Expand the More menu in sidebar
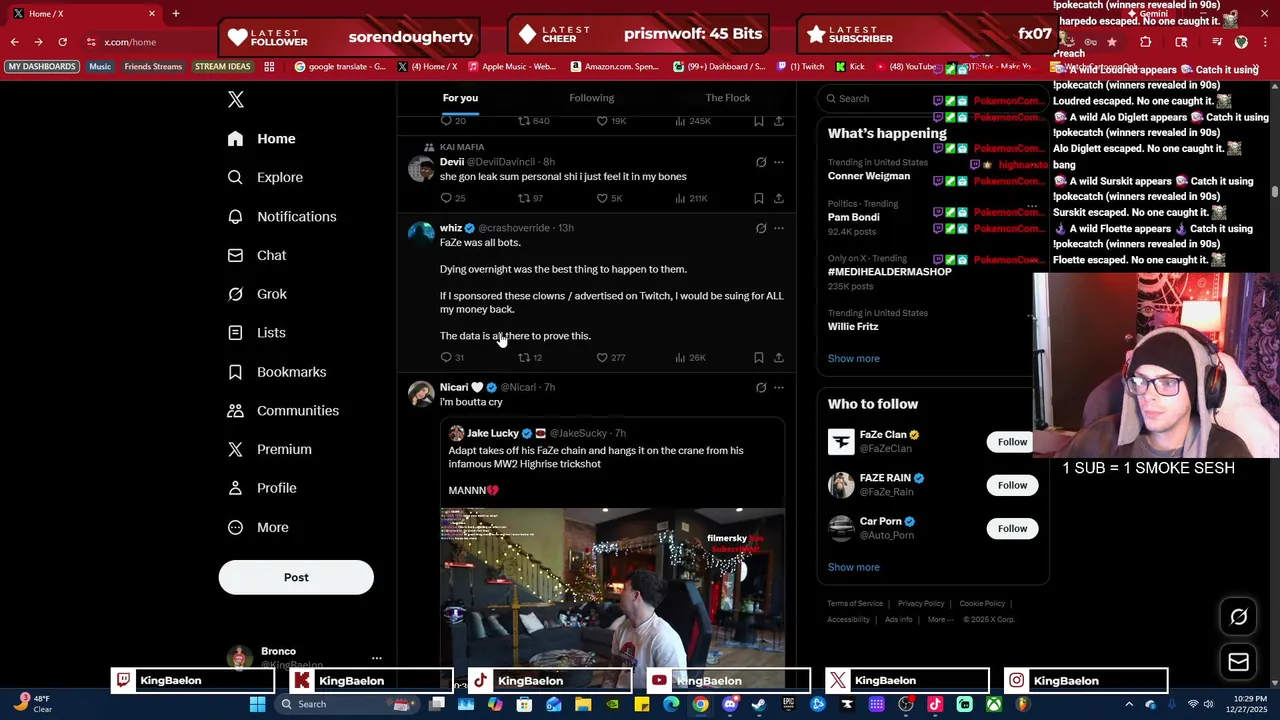Screen dimensions: 1280x720 pyautogui.click(x=258, y=527)
